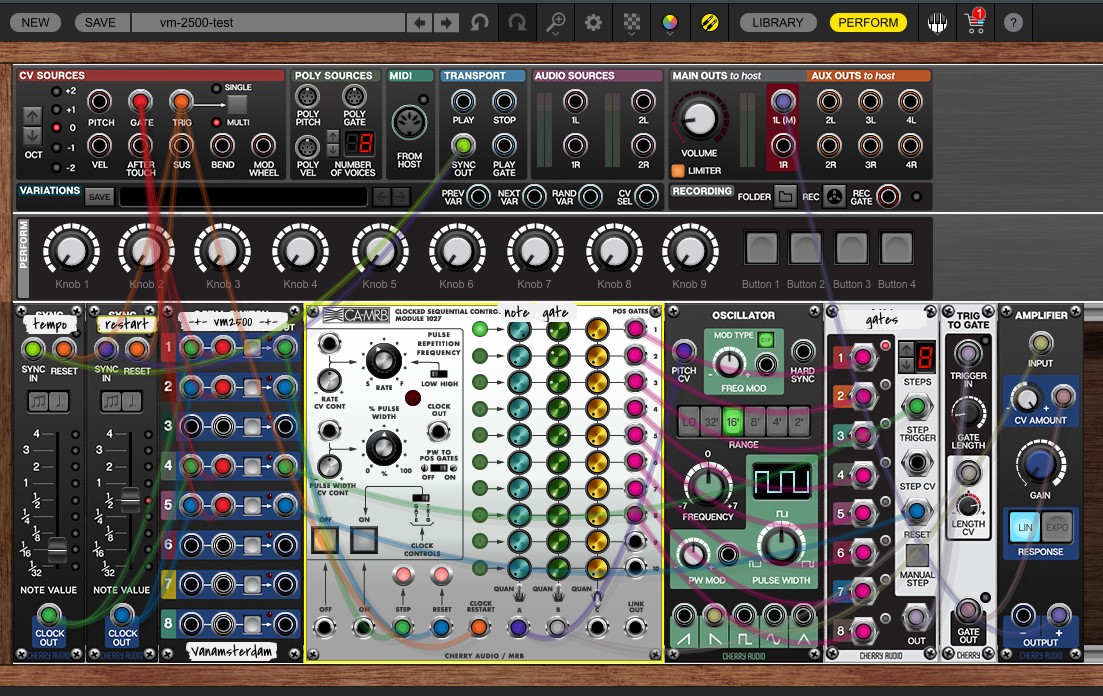Click Perform Button 1

click(761, 248)
